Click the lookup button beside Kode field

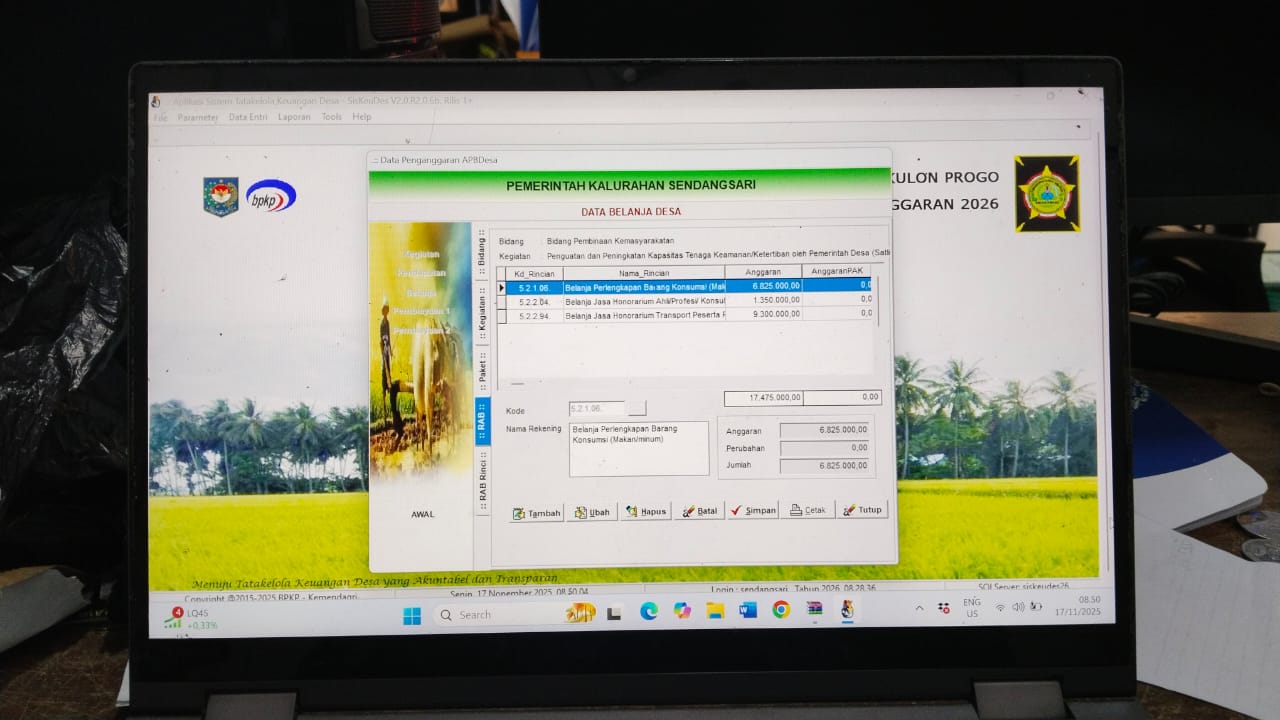(x=637, y=409)
